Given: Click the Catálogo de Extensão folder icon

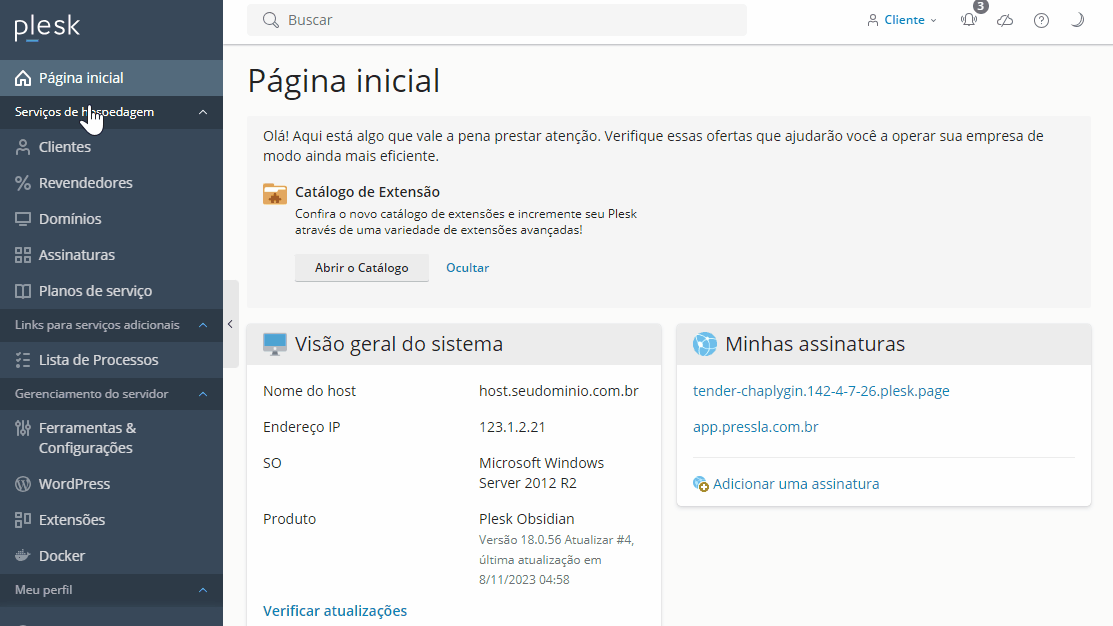Looking at the screenshot, I should point(275,194).
